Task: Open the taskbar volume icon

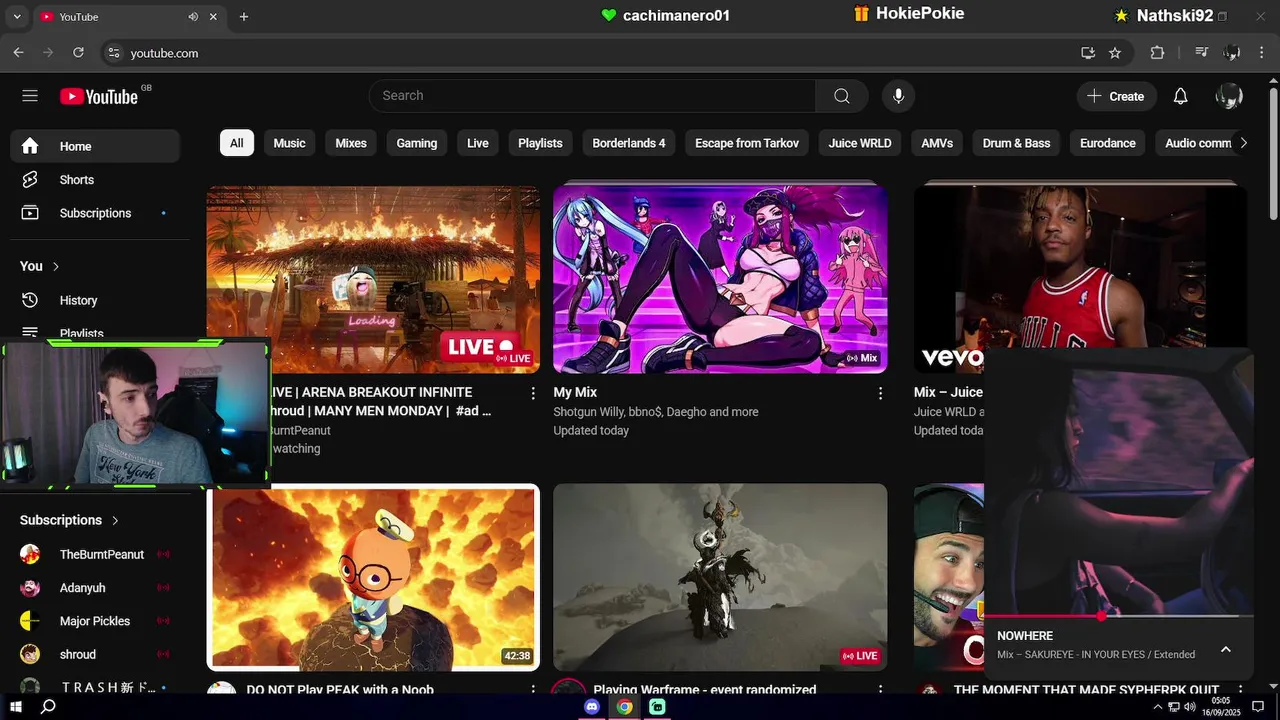Action: 1189,707
